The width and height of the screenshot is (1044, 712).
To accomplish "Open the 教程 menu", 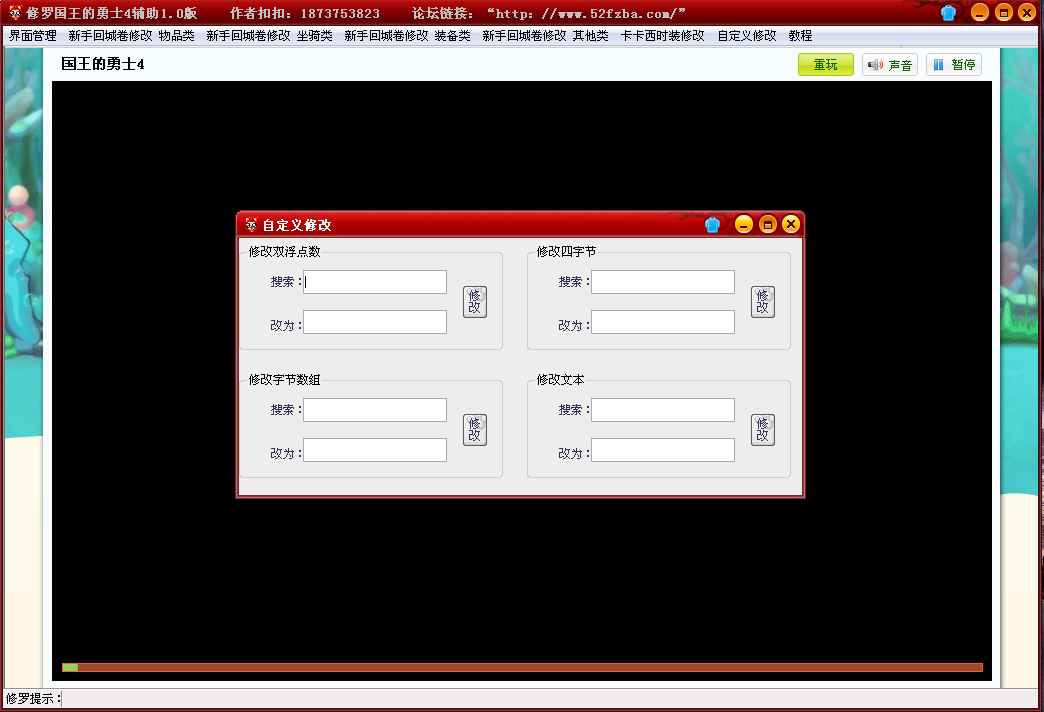I will (x=800, y=36).
